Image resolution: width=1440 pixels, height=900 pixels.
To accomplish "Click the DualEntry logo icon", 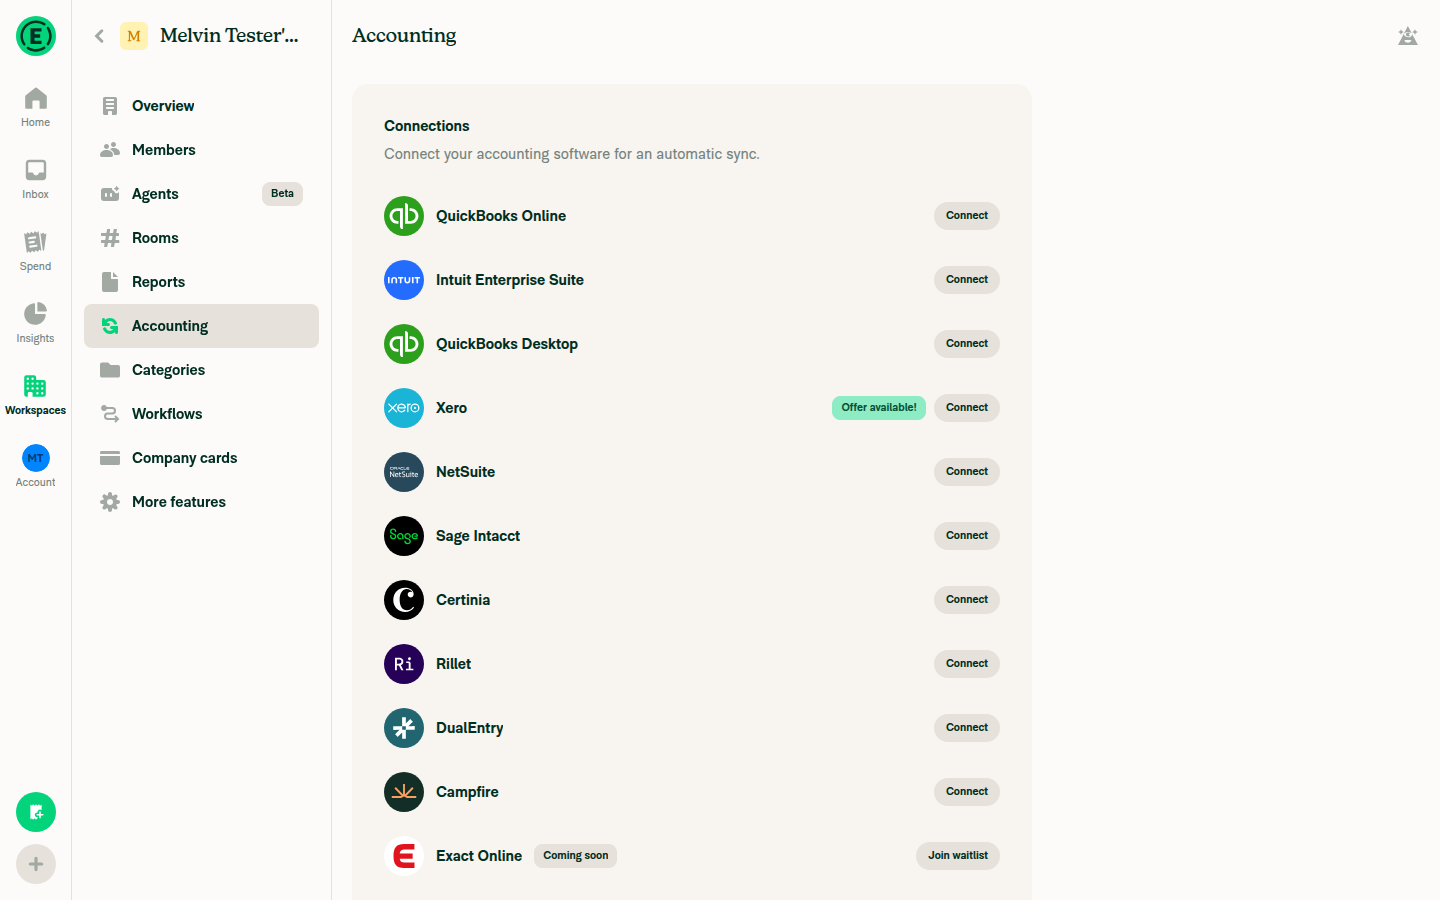I will tap(404, 728).
